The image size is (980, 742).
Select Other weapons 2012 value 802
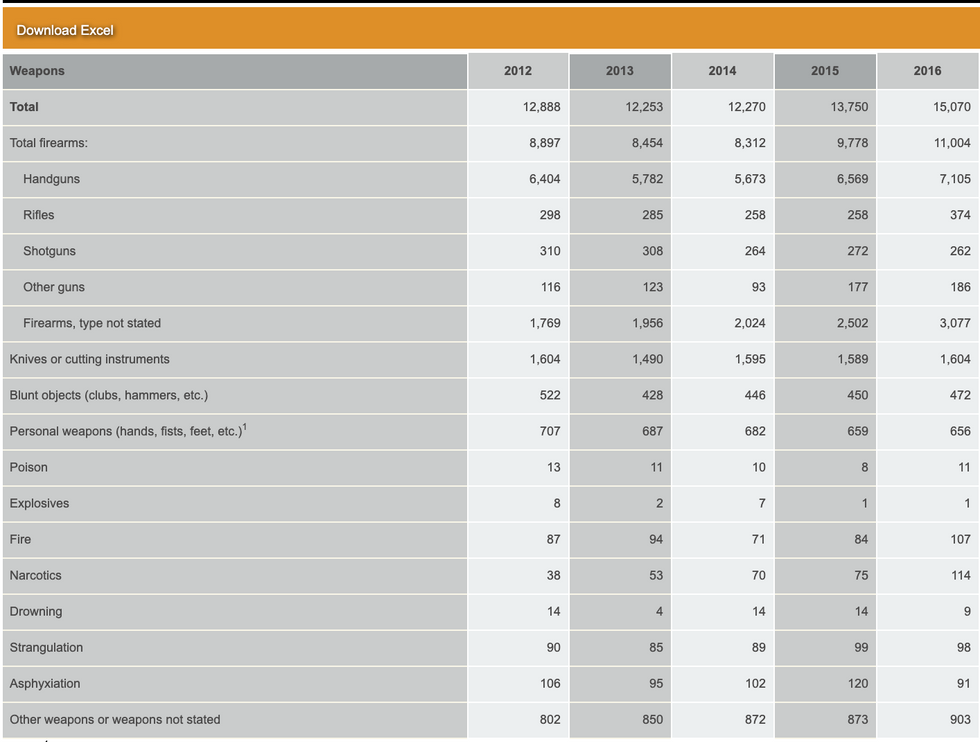click(x=550, y=719)
